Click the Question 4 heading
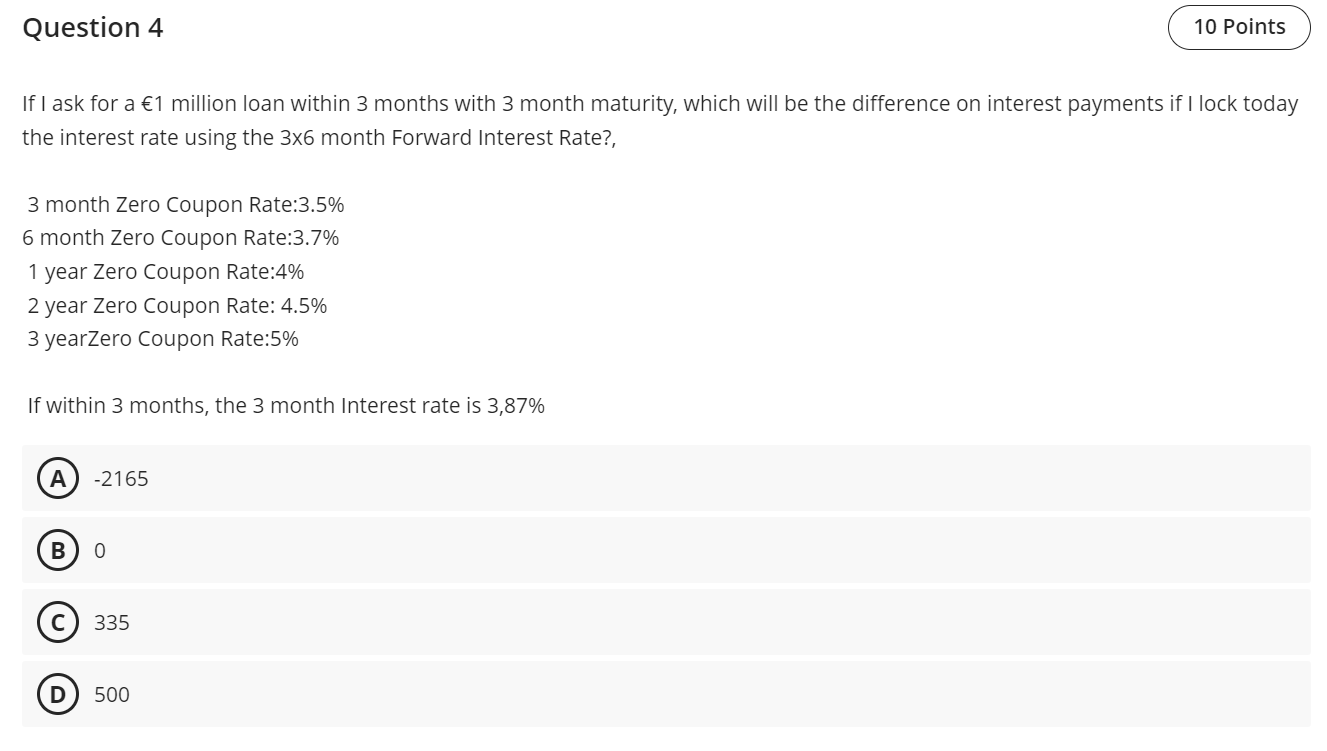 pyautogui.click(x=93, y=28)
